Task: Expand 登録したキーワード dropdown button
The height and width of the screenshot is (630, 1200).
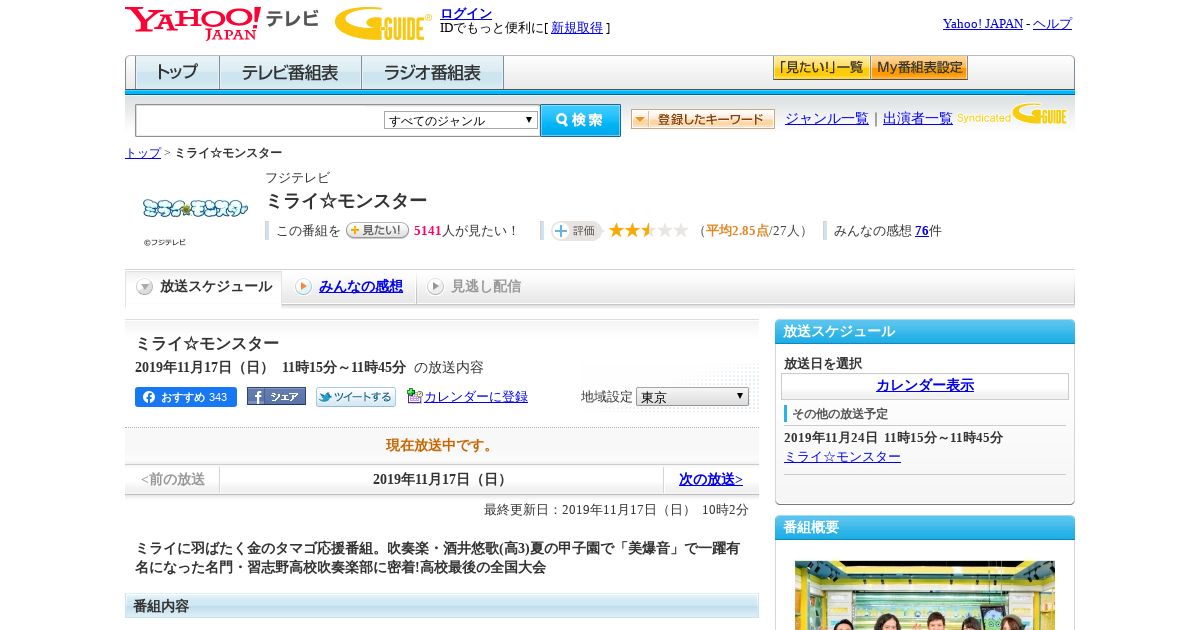Action: pyautogui.click(x=703, y=119)
